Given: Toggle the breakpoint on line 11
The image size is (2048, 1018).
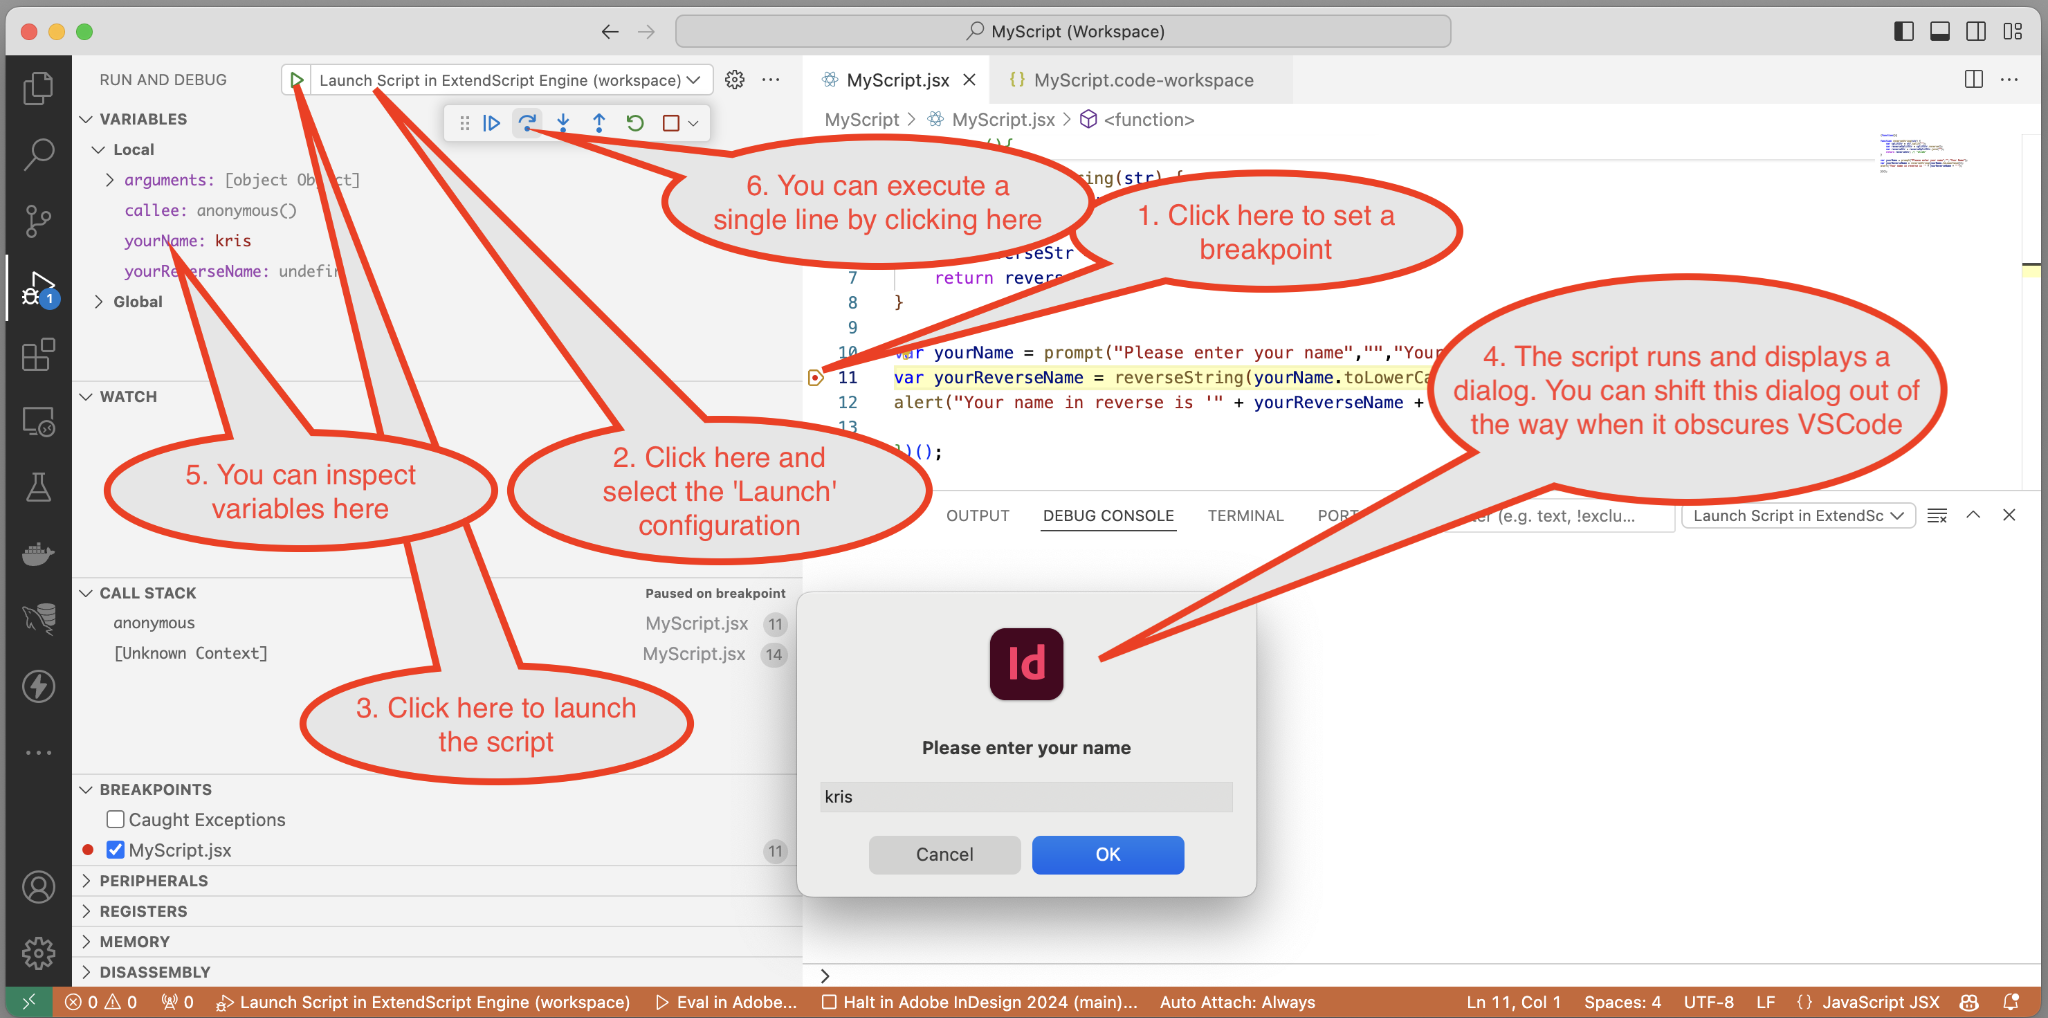Looking at the screenshot, I should (x=816, y=378).
